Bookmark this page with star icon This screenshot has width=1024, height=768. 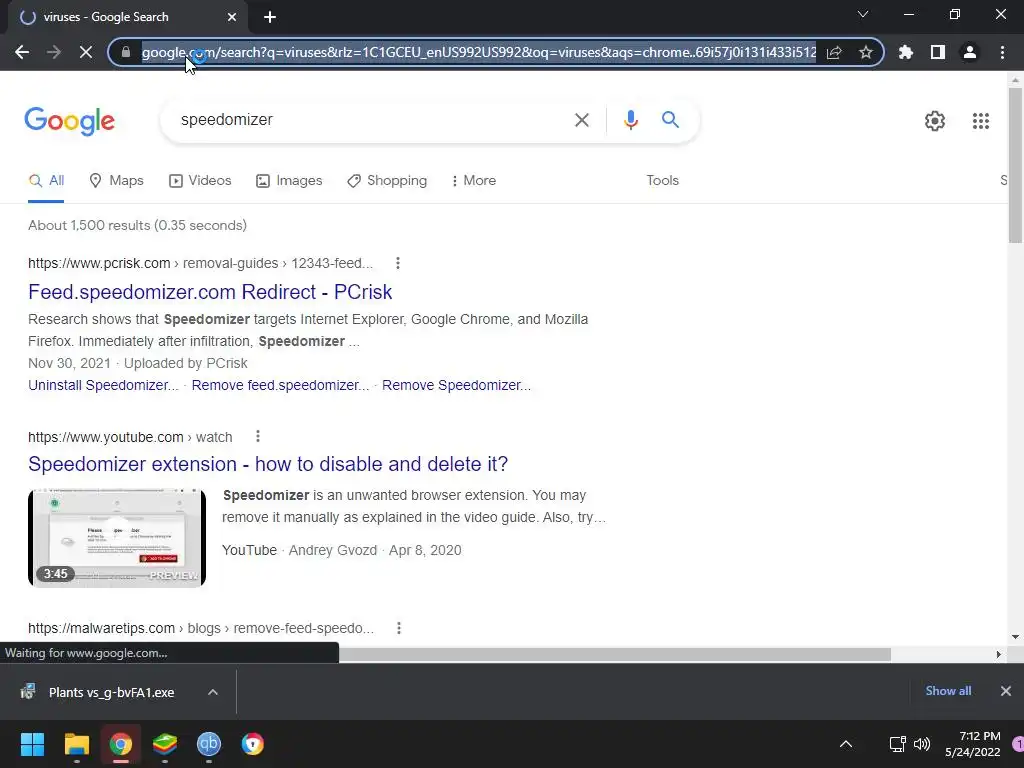[x=866, y=52]
